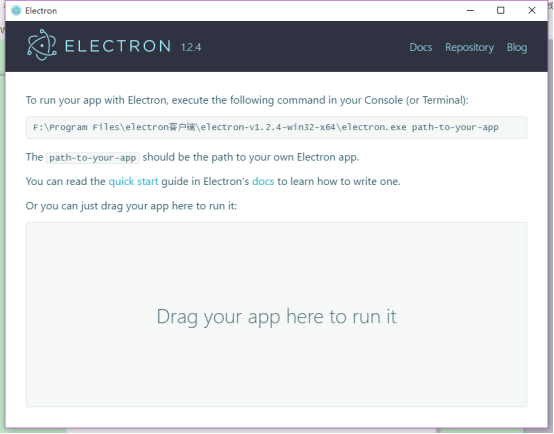Open the Blog link
The height and width of the screenshot is (434, 554).
[x=517, y=47]
